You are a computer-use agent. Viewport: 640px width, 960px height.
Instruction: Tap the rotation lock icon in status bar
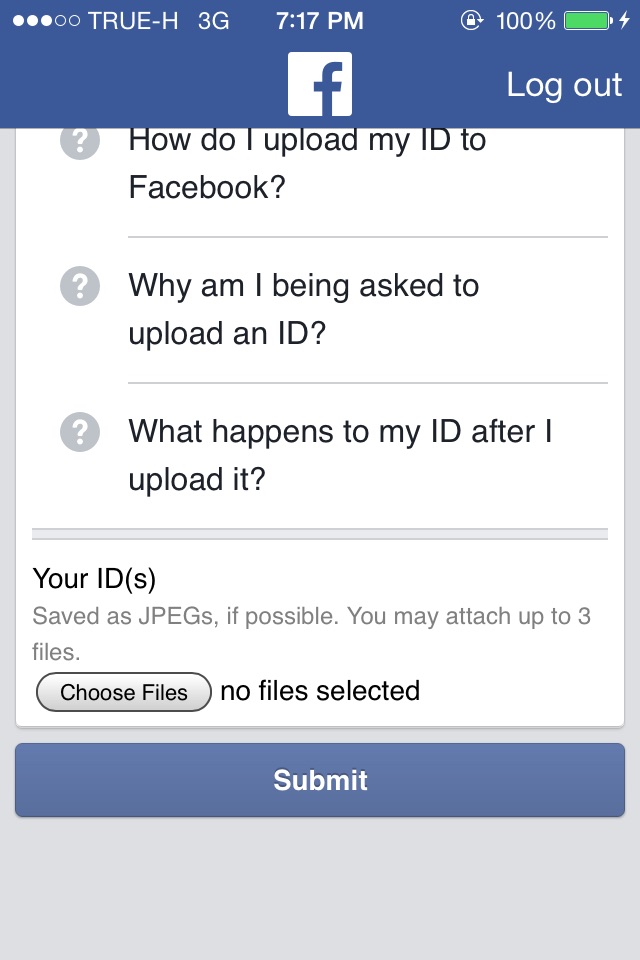(472, 21)
